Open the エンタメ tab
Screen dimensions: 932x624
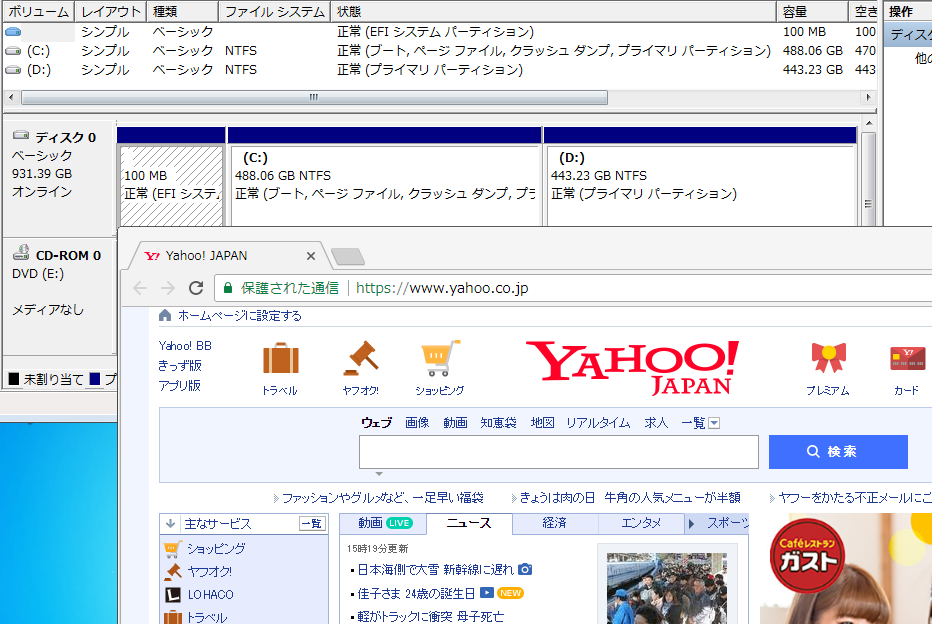[x=641, y=523]
